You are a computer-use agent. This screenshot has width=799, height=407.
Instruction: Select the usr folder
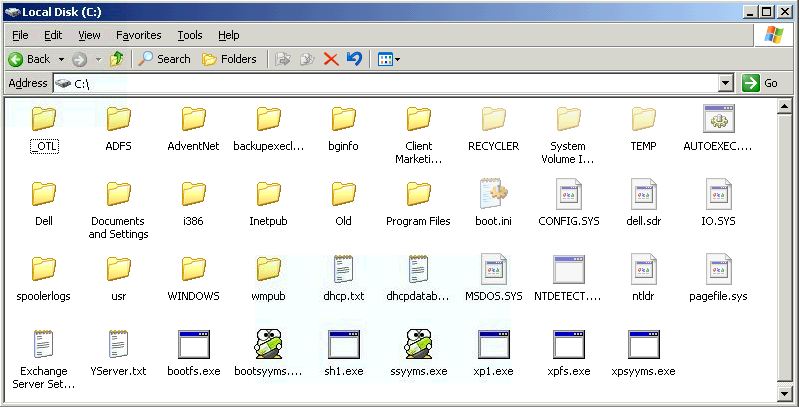coord(118,279)
